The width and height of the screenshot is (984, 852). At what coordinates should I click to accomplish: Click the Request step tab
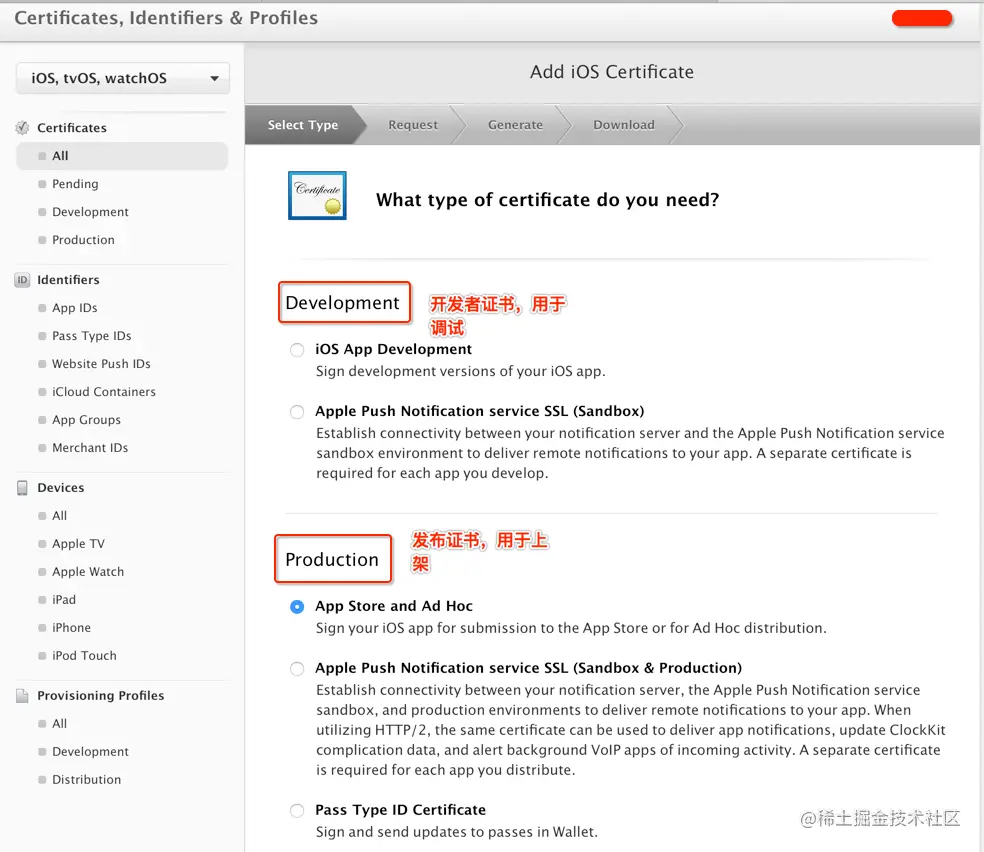pyautogui.click(x=413, y=125)
